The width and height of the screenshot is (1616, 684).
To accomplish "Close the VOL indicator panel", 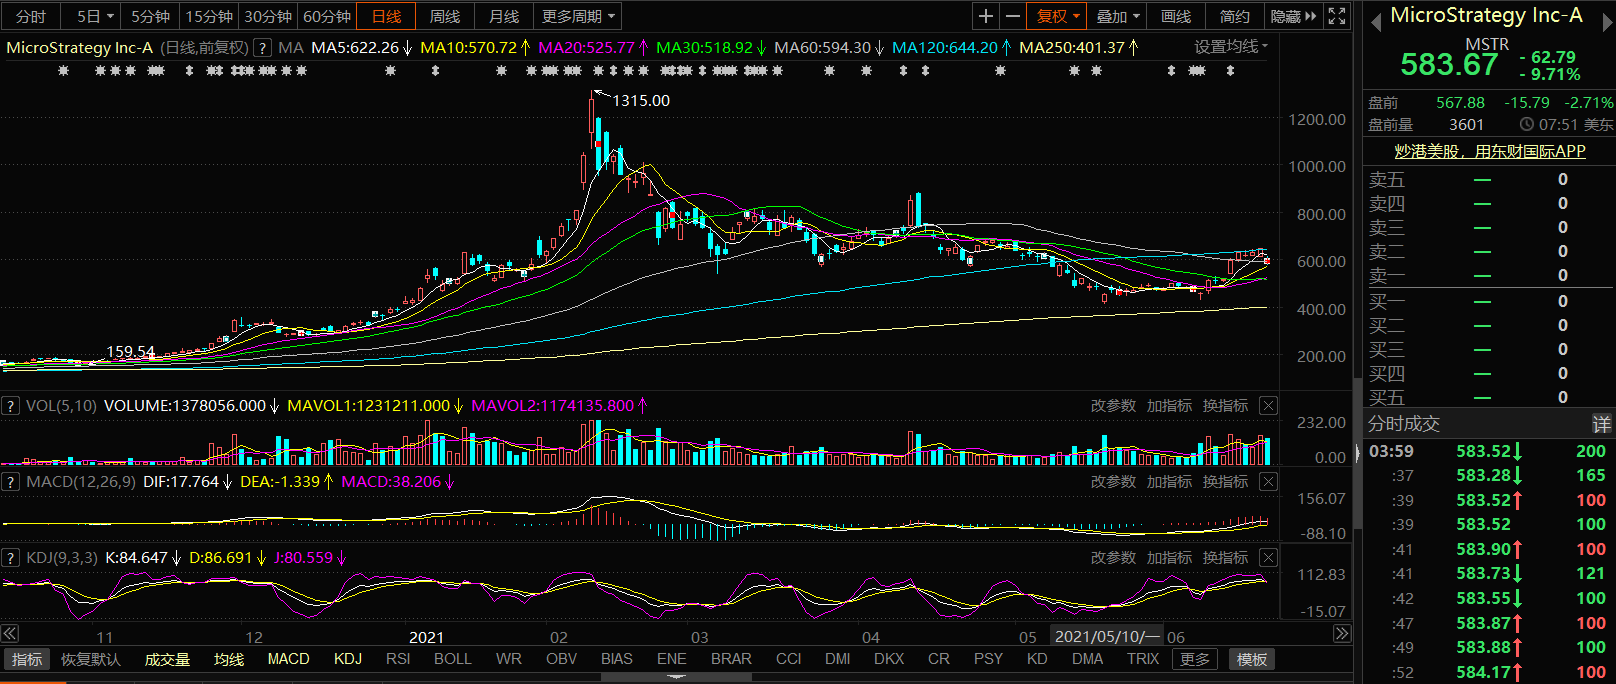I will click(1268, 406).
